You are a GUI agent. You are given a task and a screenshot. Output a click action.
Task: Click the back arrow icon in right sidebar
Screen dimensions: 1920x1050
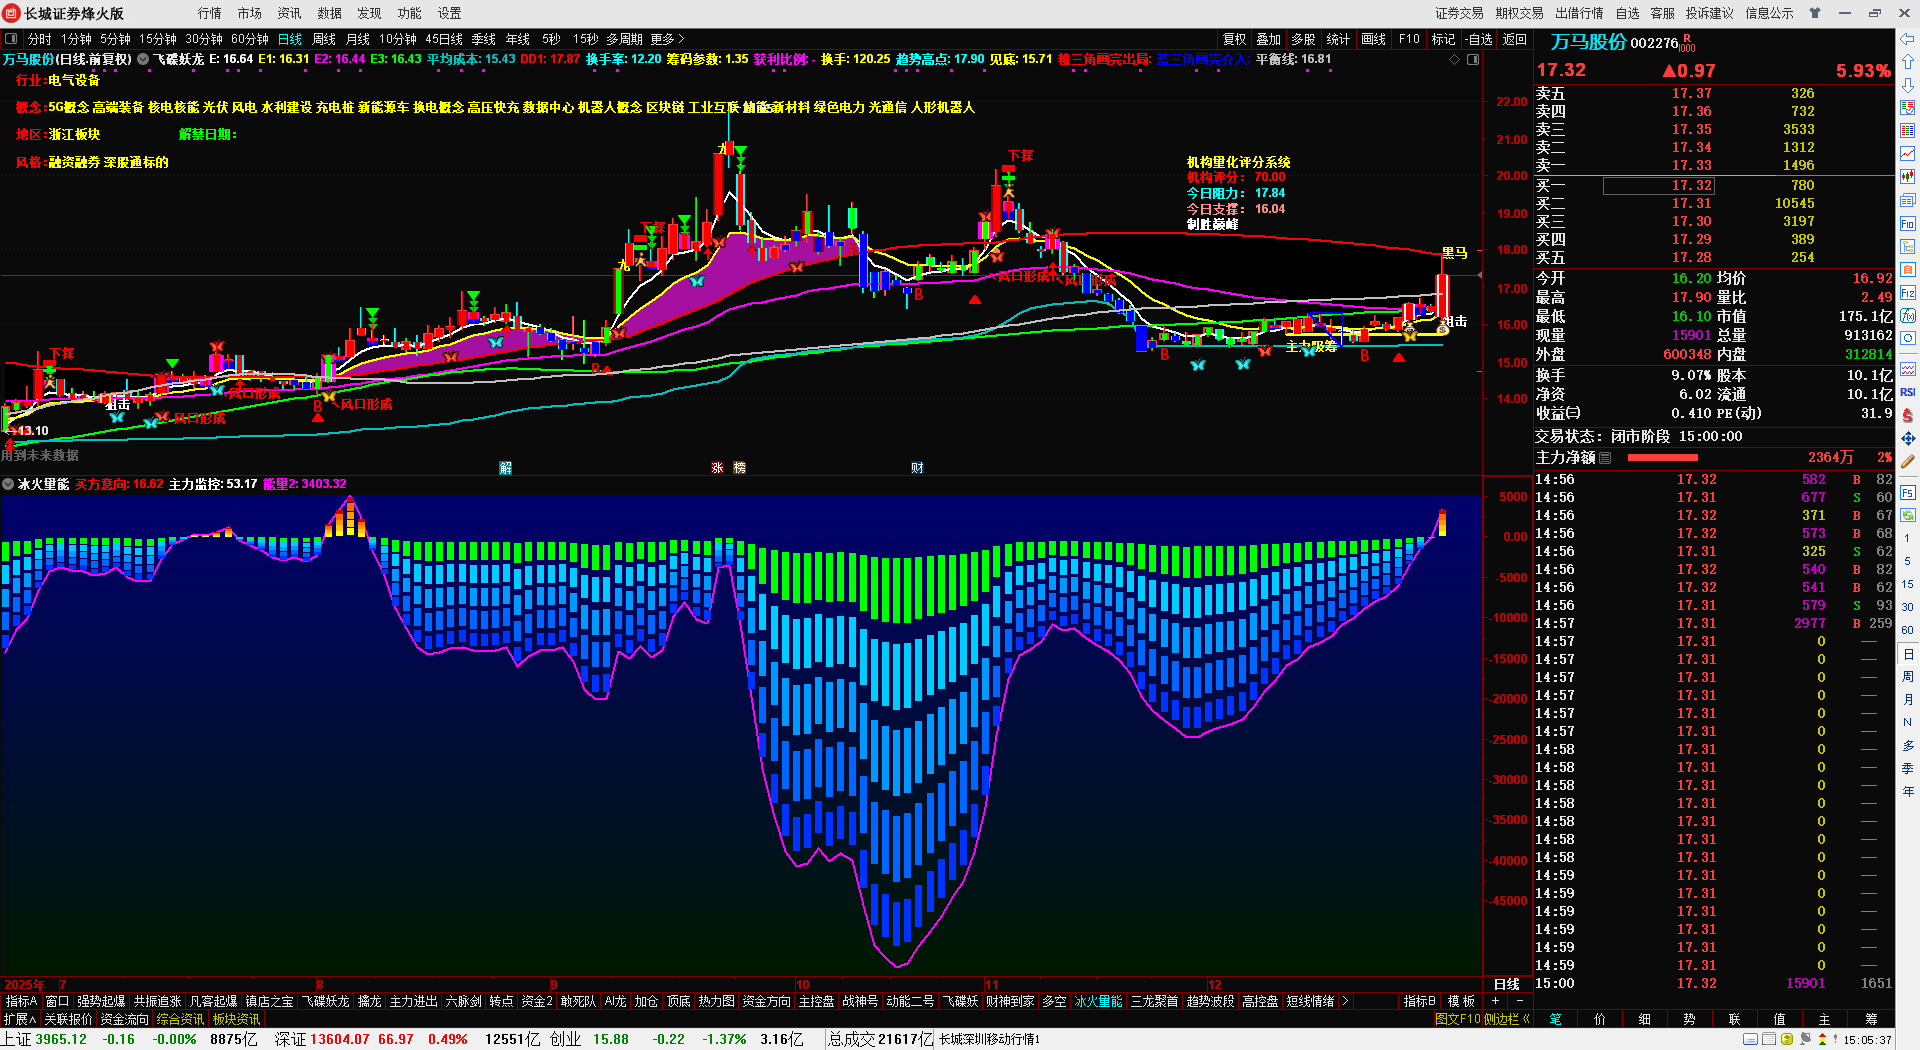(1908, 39)
